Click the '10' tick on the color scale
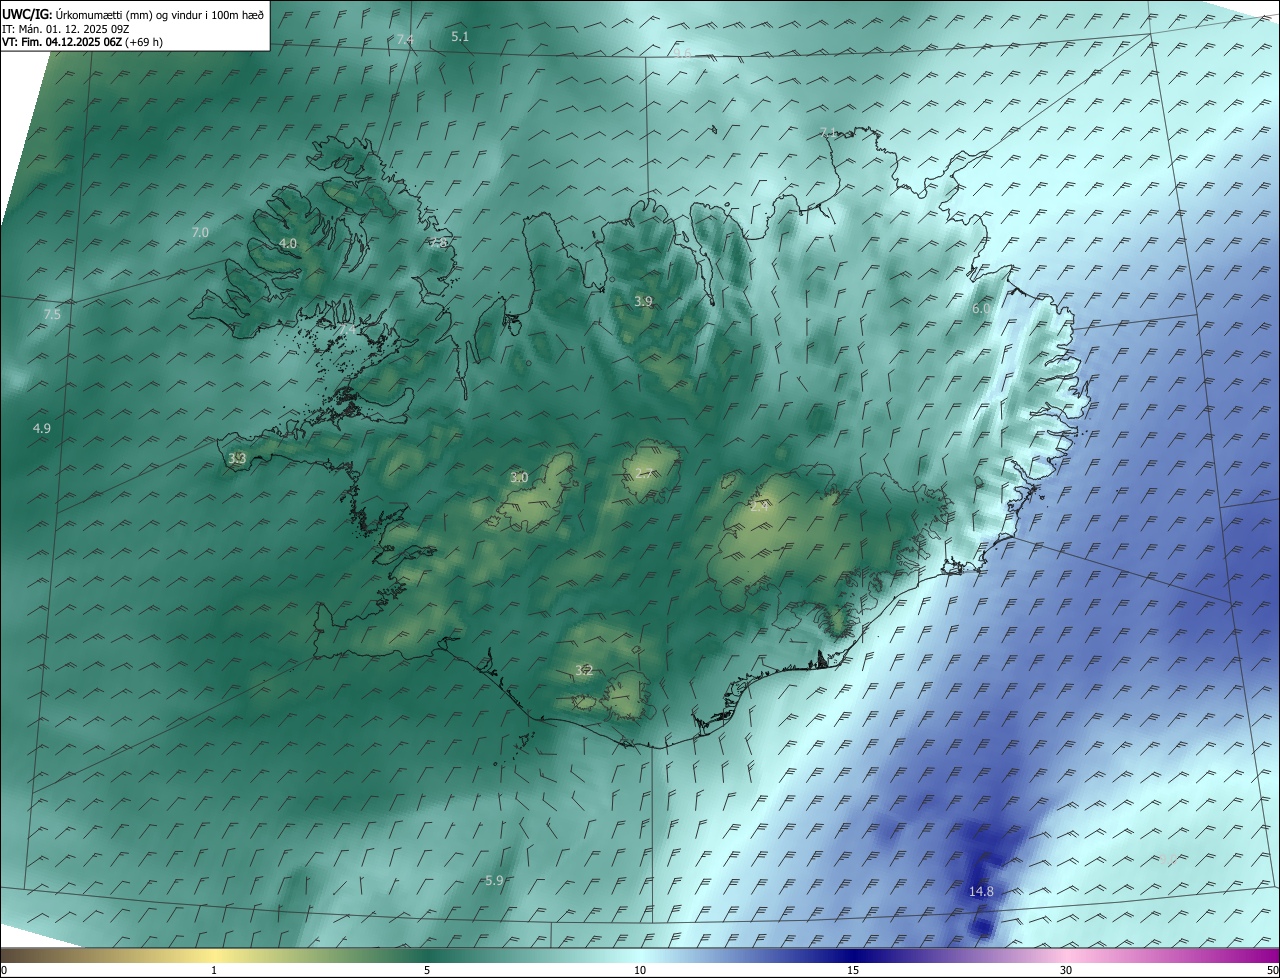This screenshot has height=978, width=1280. click(640, 970)
